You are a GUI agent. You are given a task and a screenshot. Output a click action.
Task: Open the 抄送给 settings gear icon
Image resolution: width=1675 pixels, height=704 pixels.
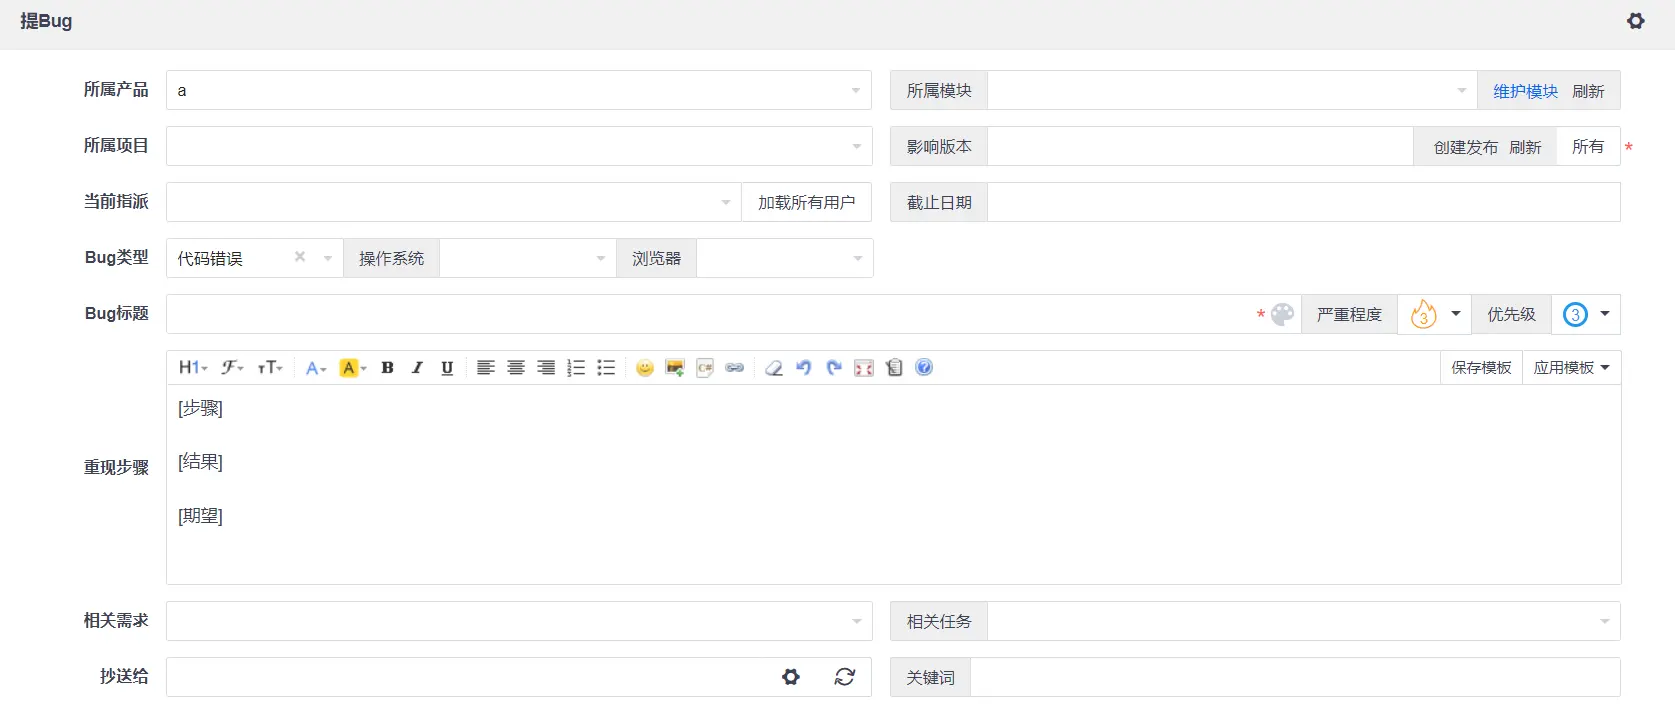coord(791,677)
